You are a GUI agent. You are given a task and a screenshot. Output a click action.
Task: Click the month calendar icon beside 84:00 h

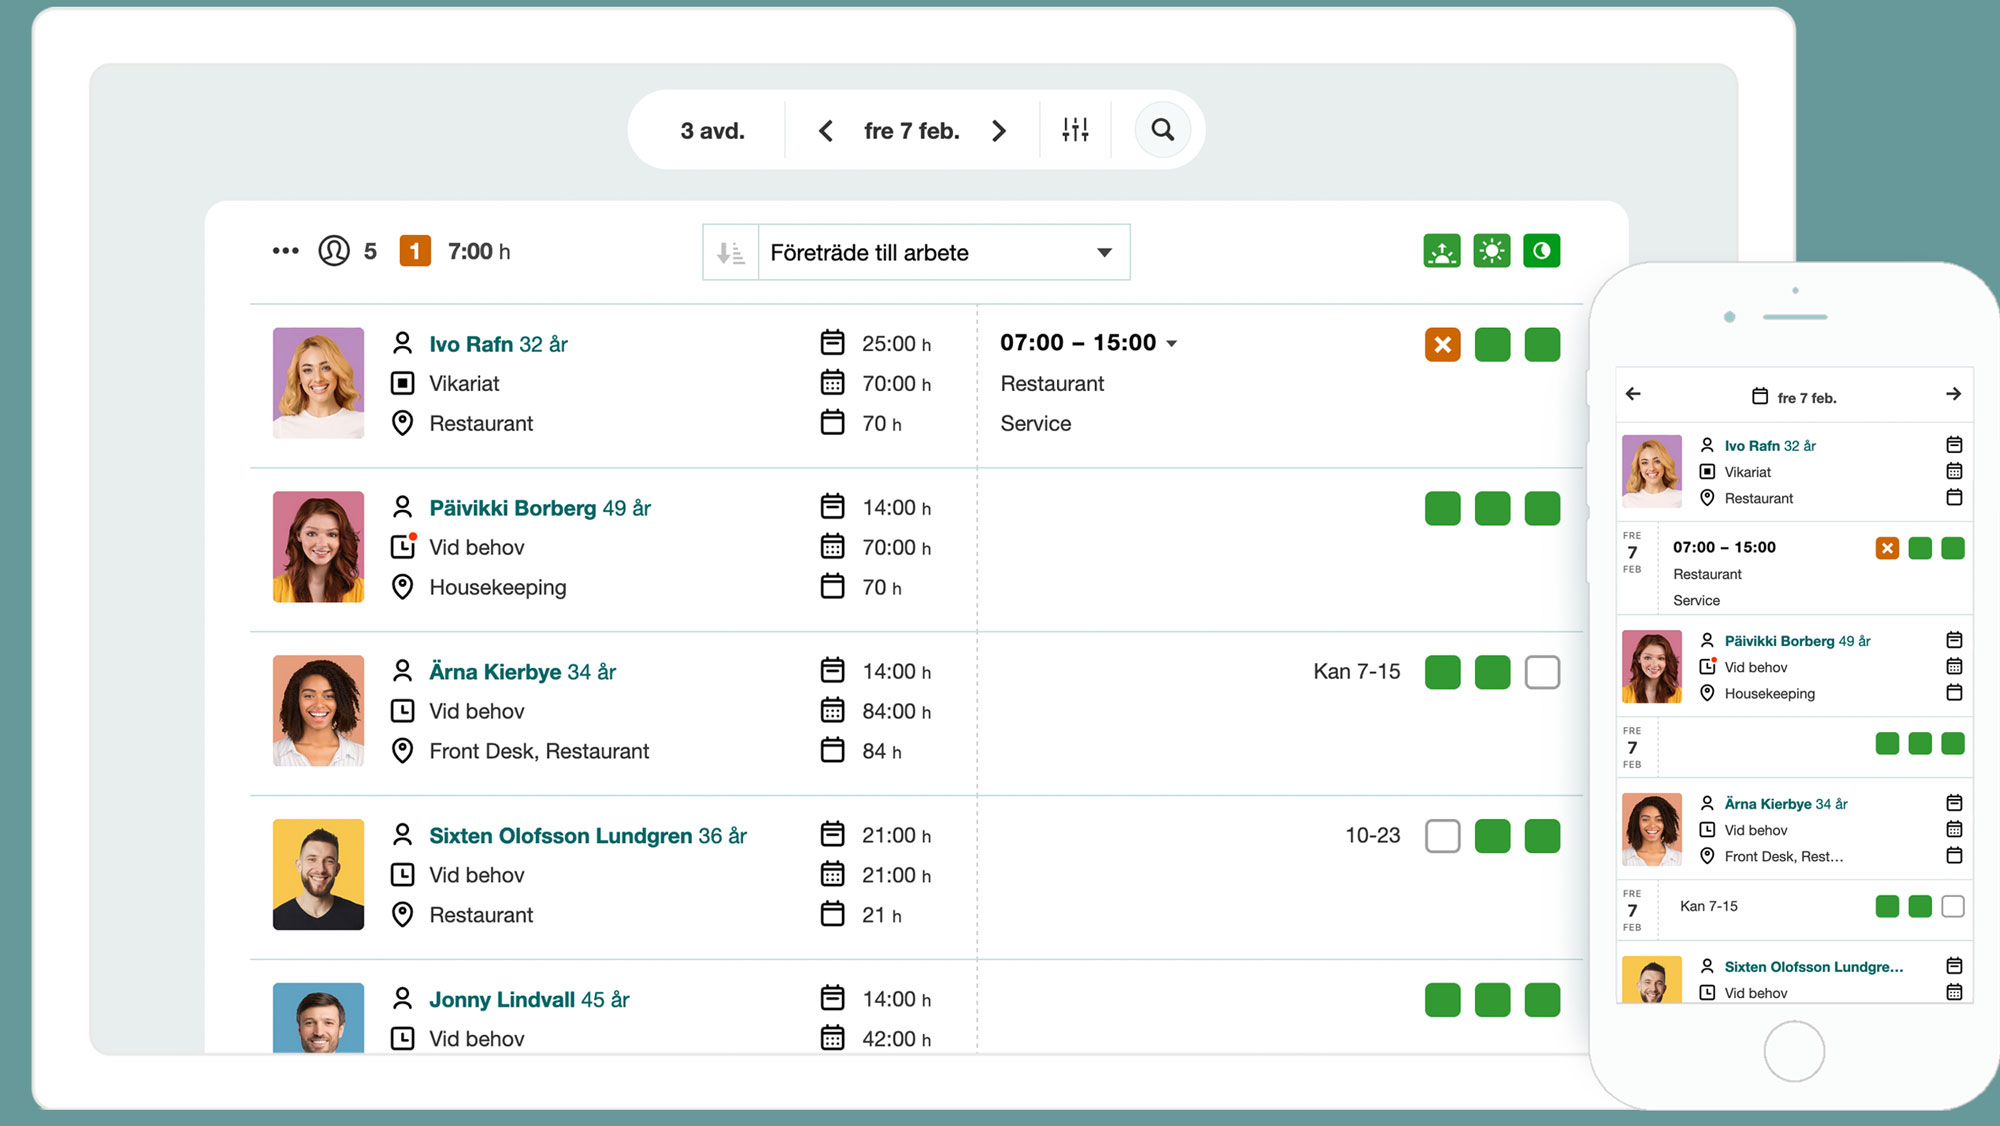(x=833, y=711)
